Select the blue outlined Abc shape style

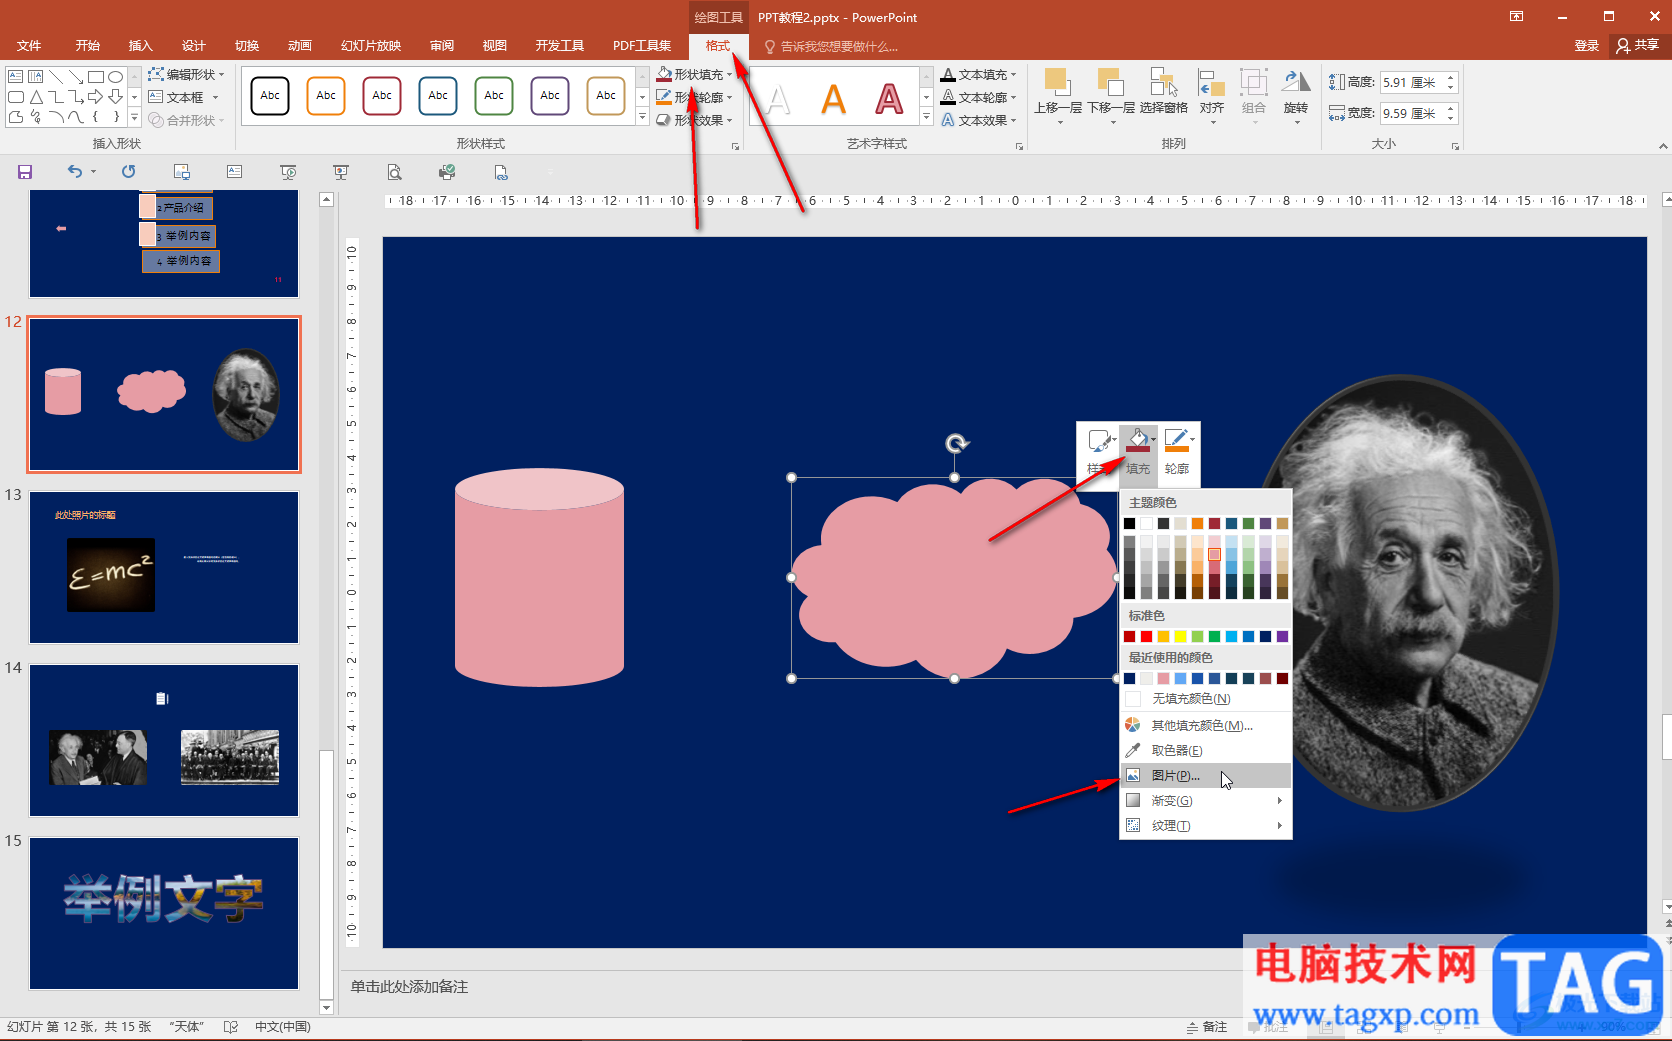pos(438,96)
